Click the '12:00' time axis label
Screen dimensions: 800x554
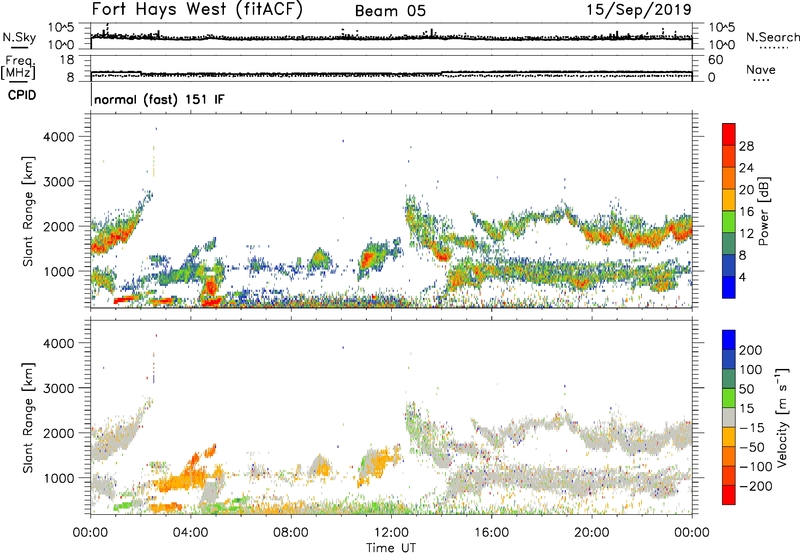(x=391, y=533)
